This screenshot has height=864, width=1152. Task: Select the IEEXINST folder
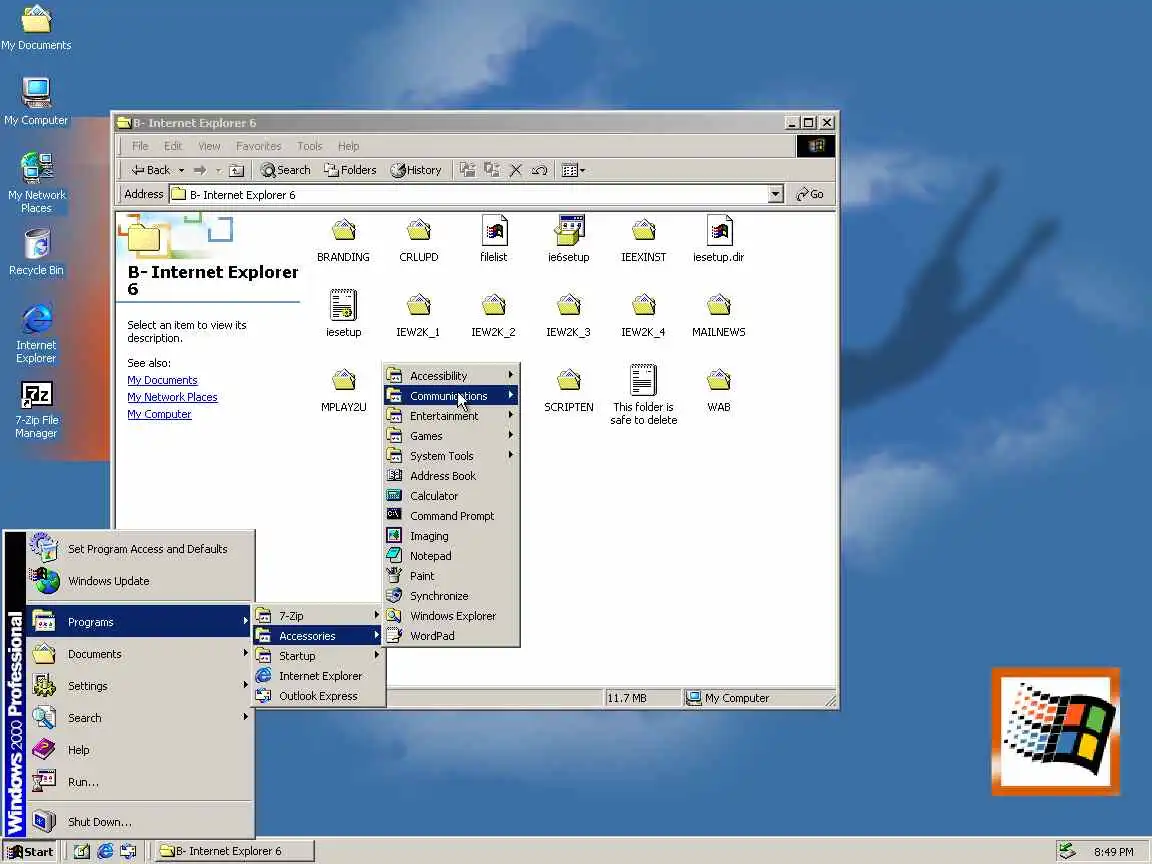click(x=644, y=231)
